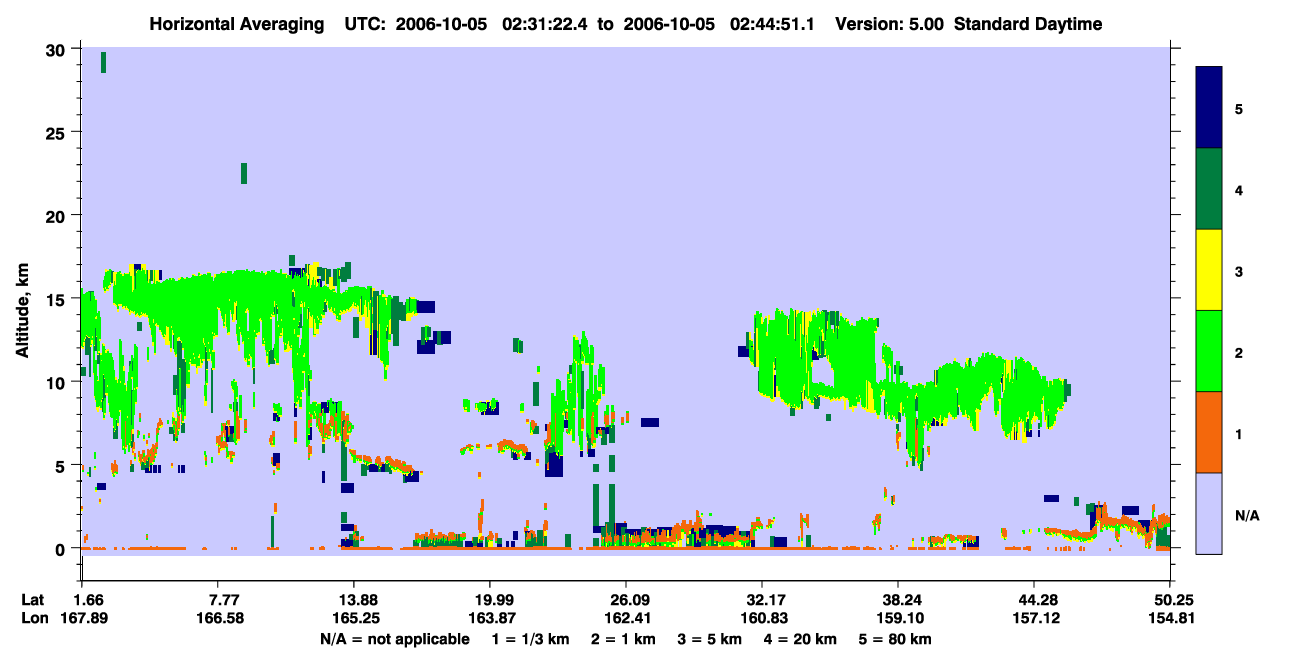Click the colorbar label N/A
1300x667 pixels.
1247,516
